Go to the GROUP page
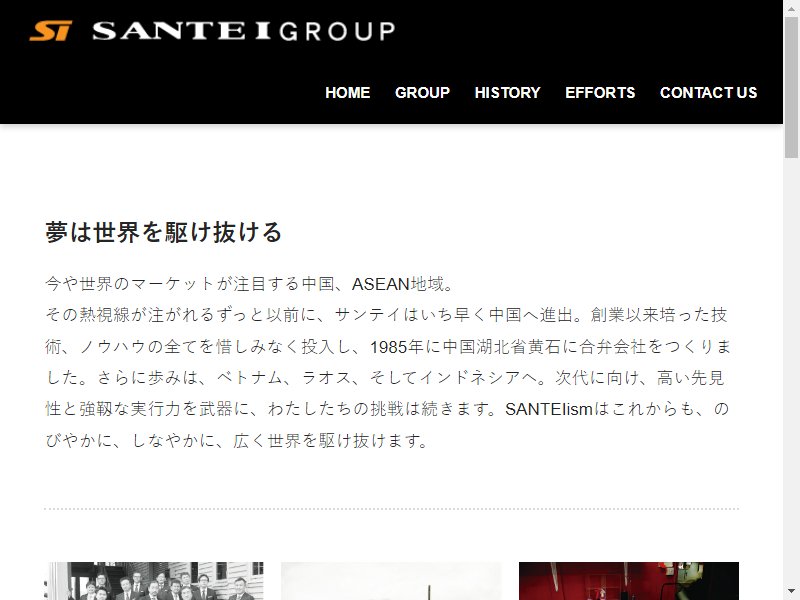800x600 pixels. (x=422, y=92)
